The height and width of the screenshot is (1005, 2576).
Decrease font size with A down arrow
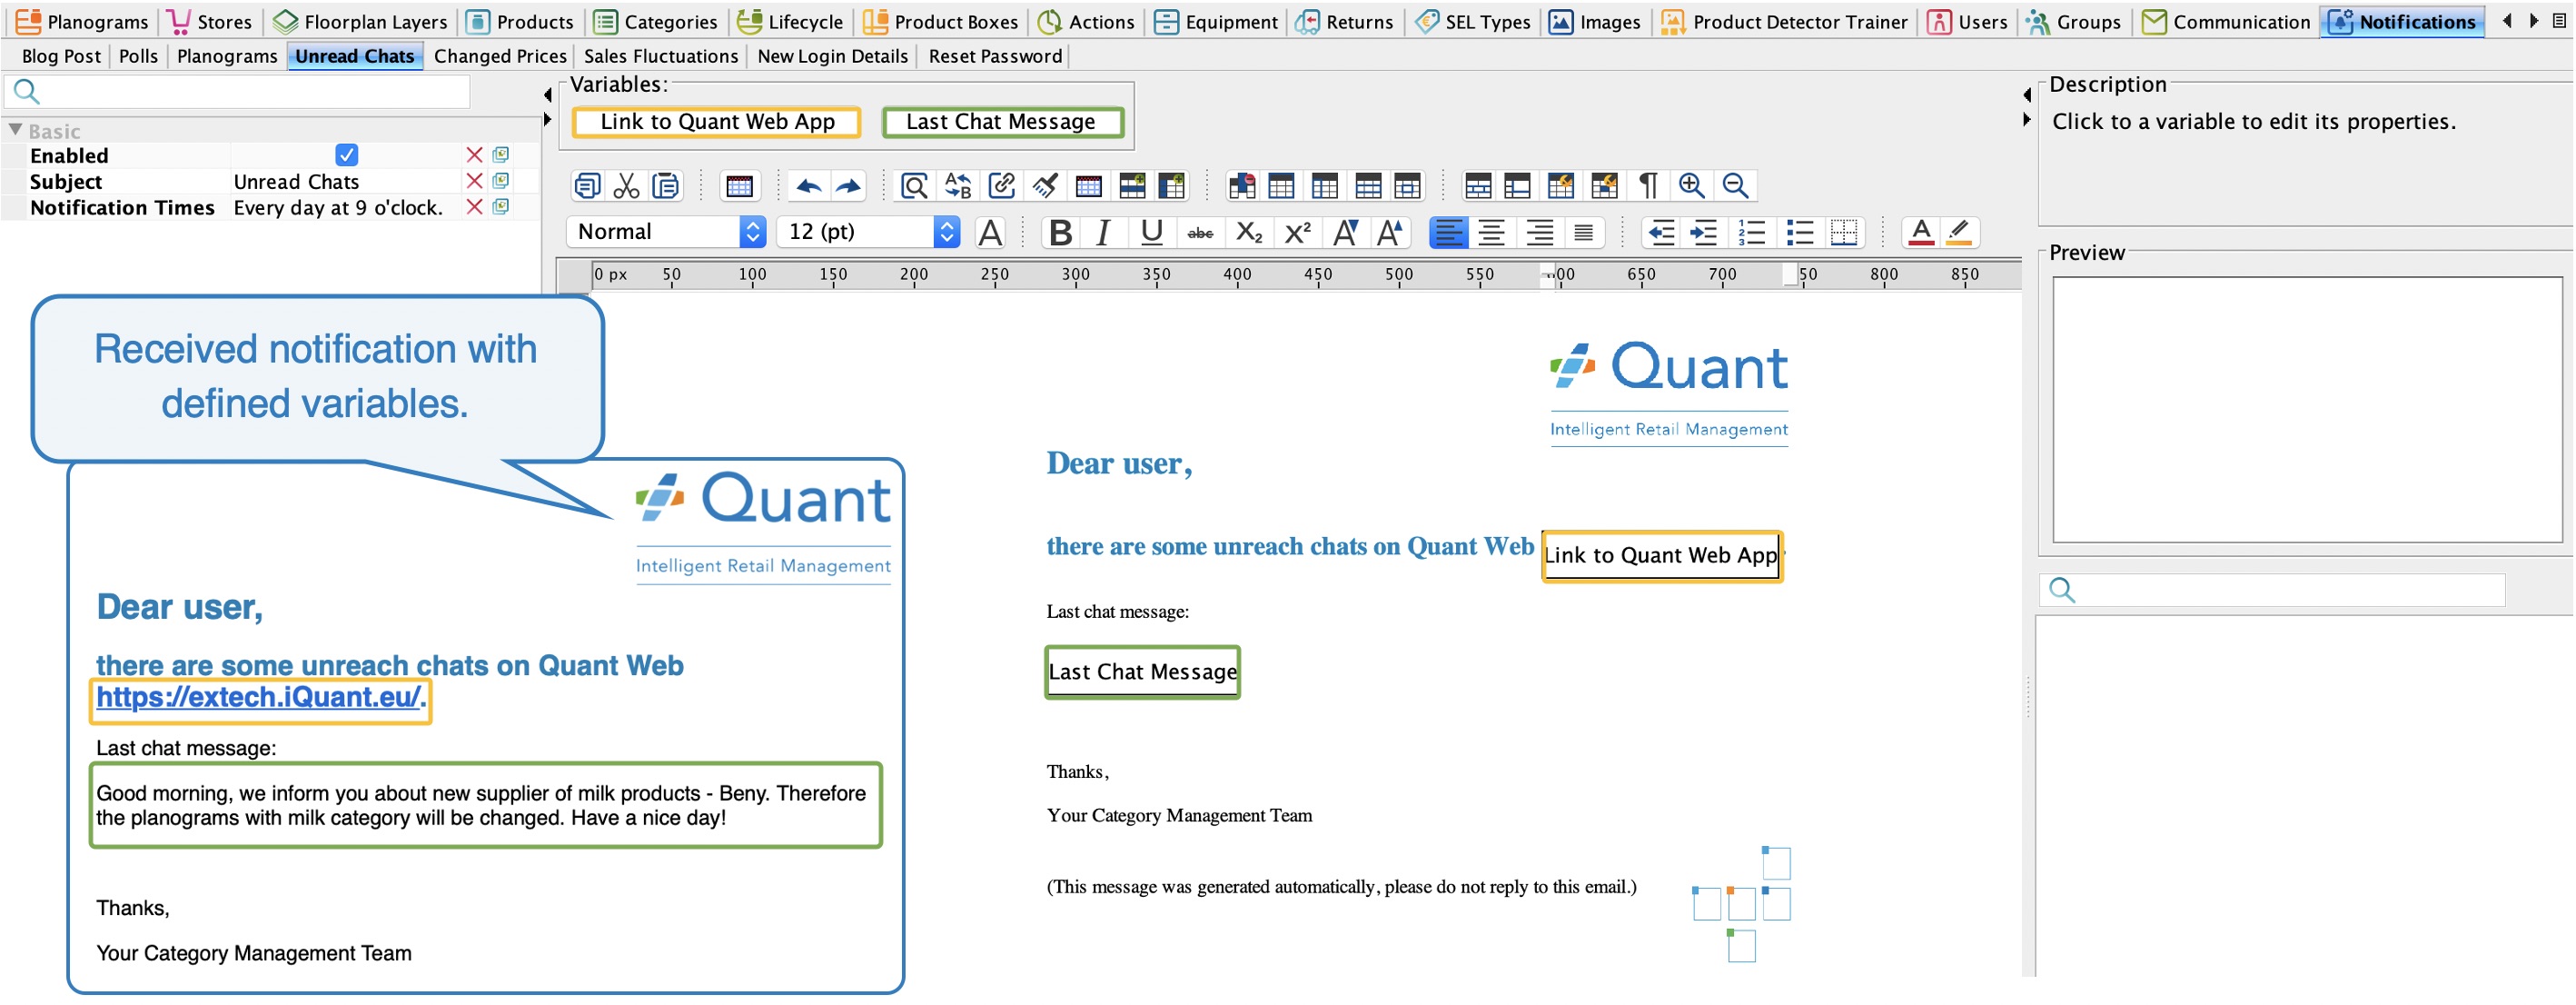click(x=1346, y=233)
